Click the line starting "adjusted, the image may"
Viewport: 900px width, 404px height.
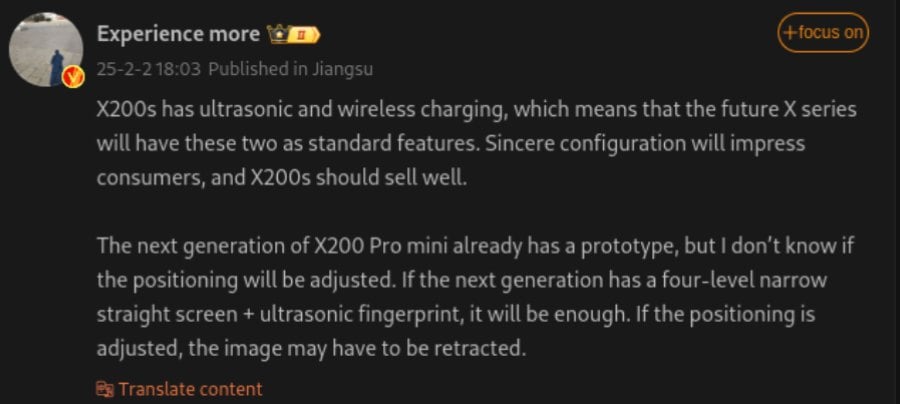[x=311, y=349]
